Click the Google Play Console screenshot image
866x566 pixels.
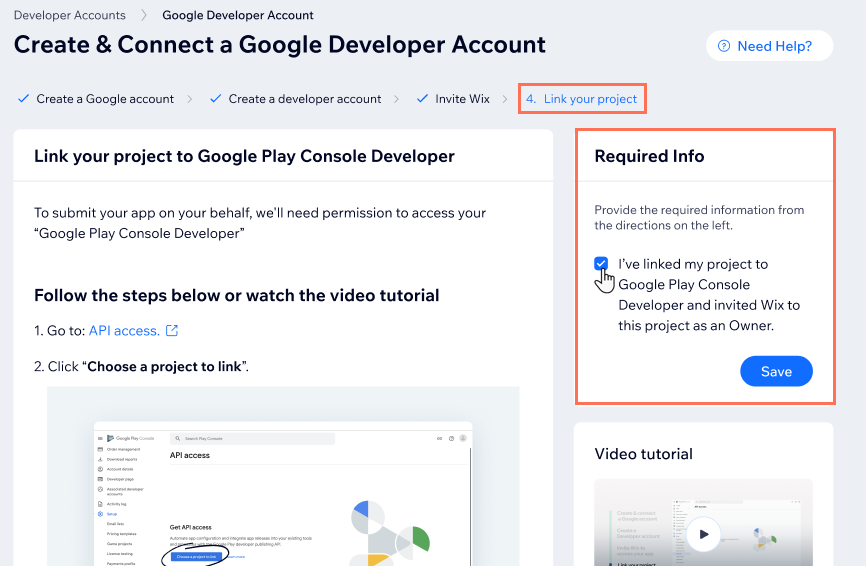[283, 476]
